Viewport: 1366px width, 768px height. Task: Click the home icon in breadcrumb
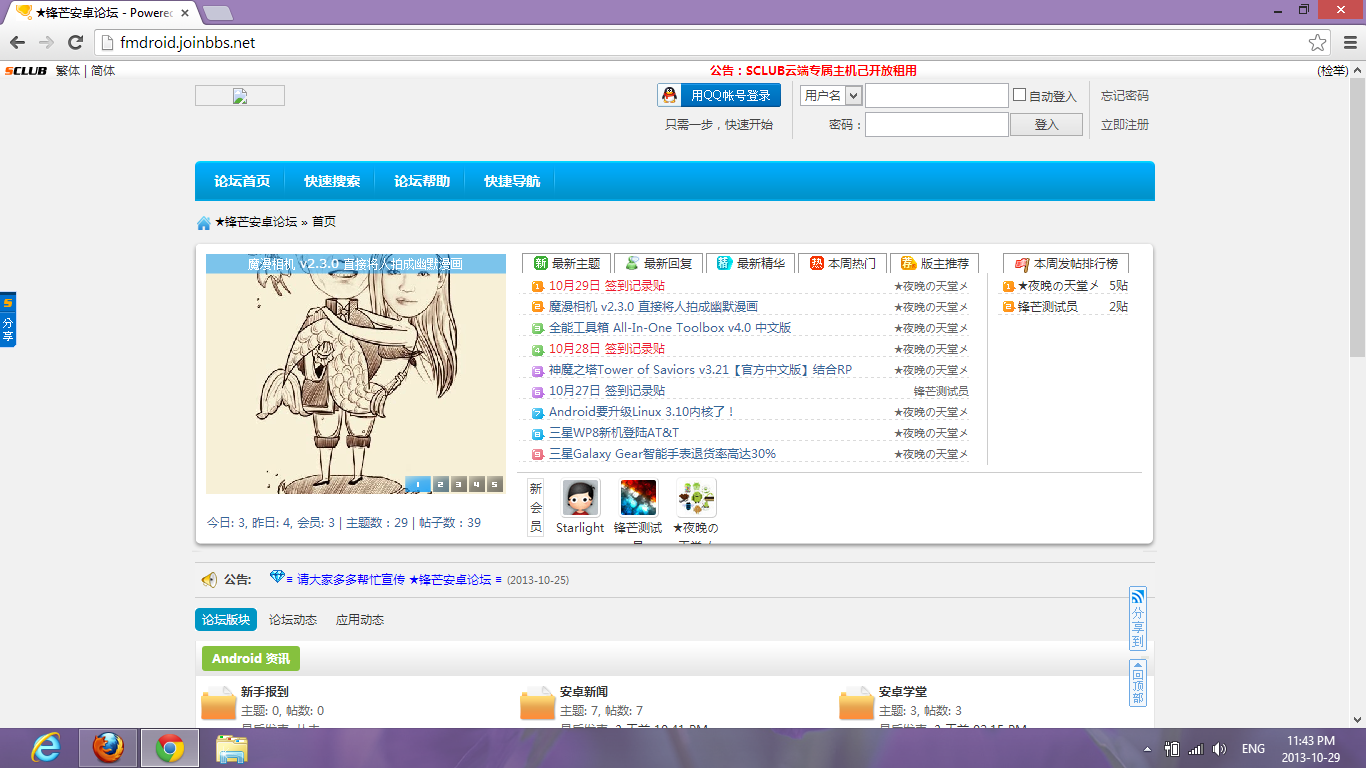coord(204,222)
